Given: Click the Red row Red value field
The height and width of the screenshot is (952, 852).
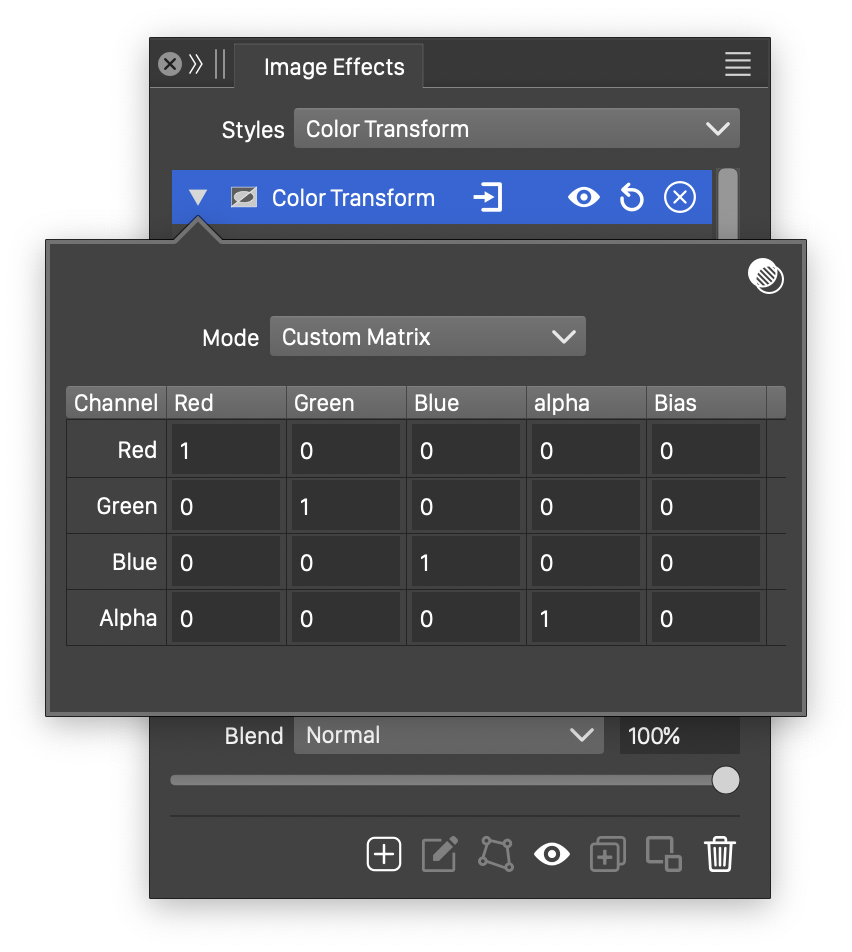Looking at the screenshot, I should 225,451.
